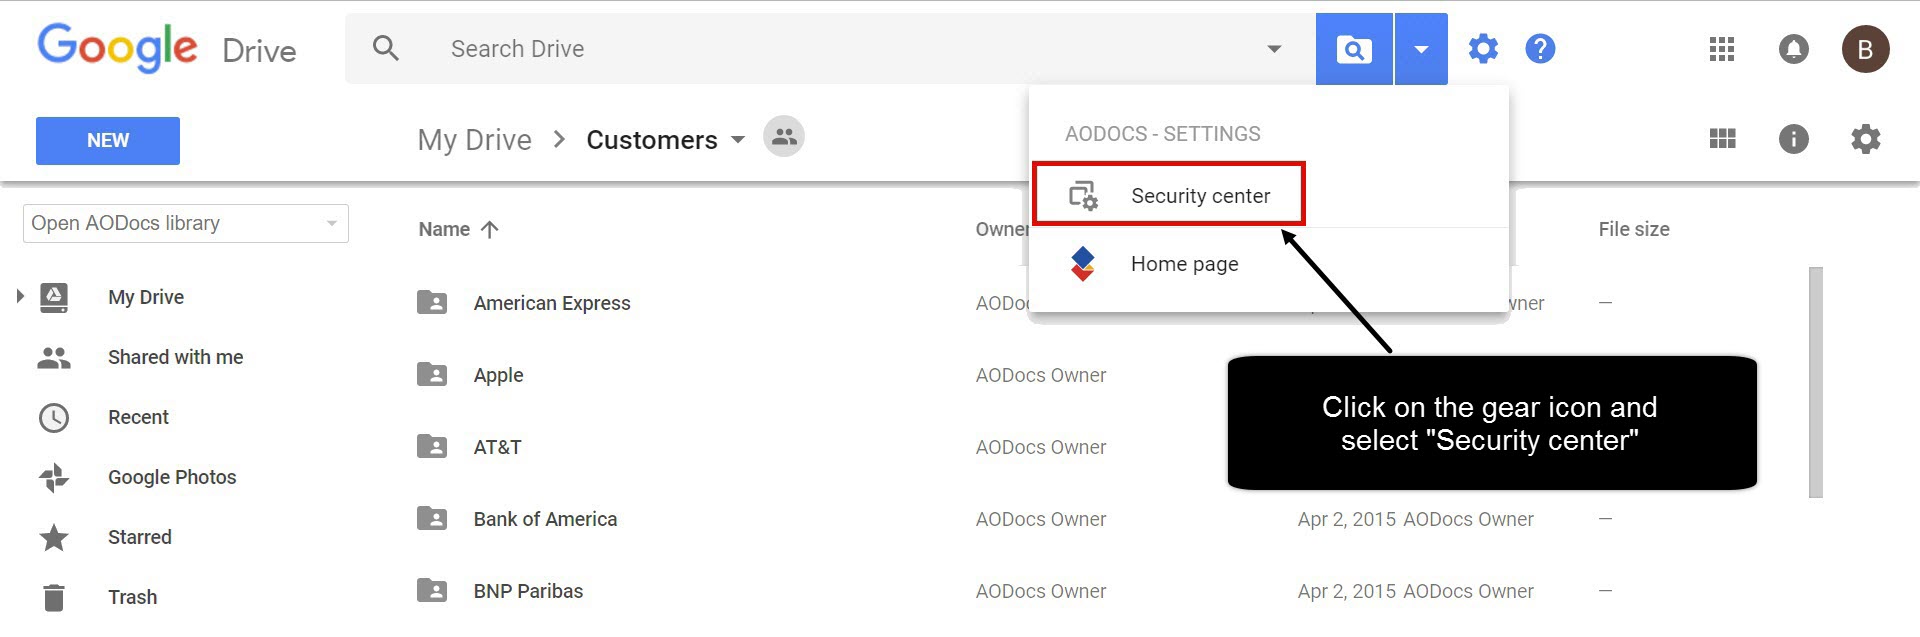Click the American Express folder icon
Viewport: 1920px width, 637px height.
[432, 302]
